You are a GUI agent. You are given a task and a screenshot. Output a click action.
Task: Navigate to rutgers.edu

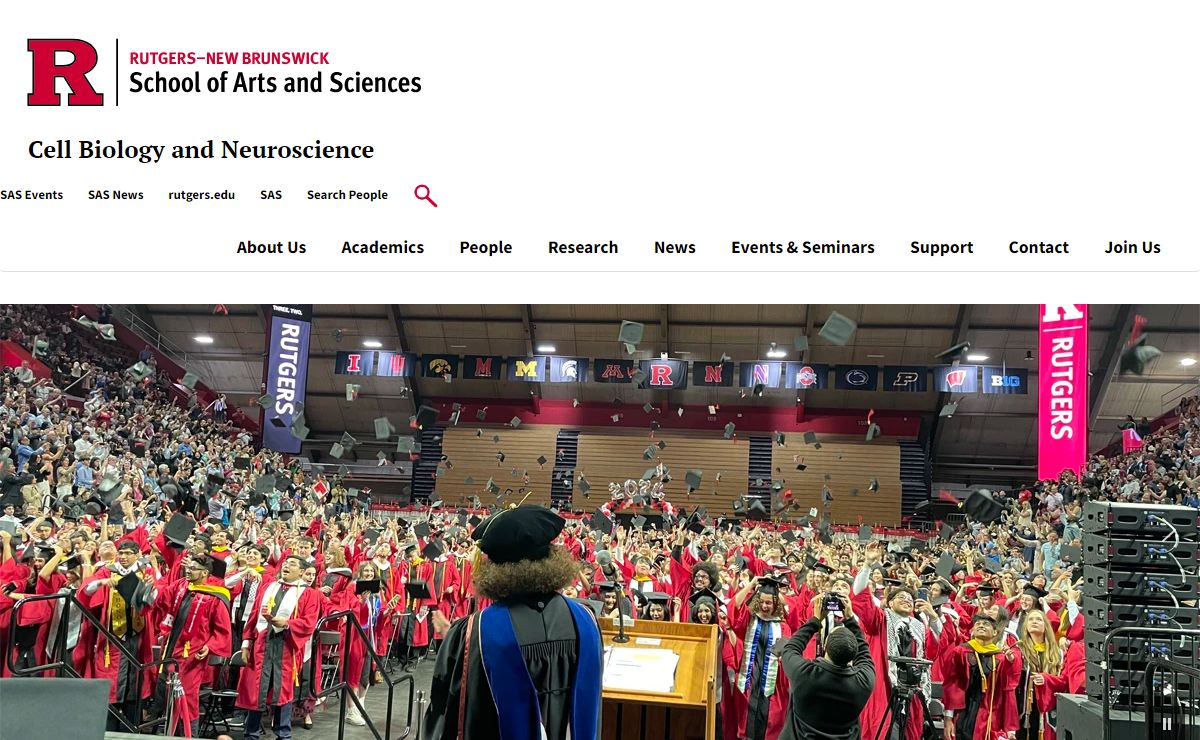(202, 195)
